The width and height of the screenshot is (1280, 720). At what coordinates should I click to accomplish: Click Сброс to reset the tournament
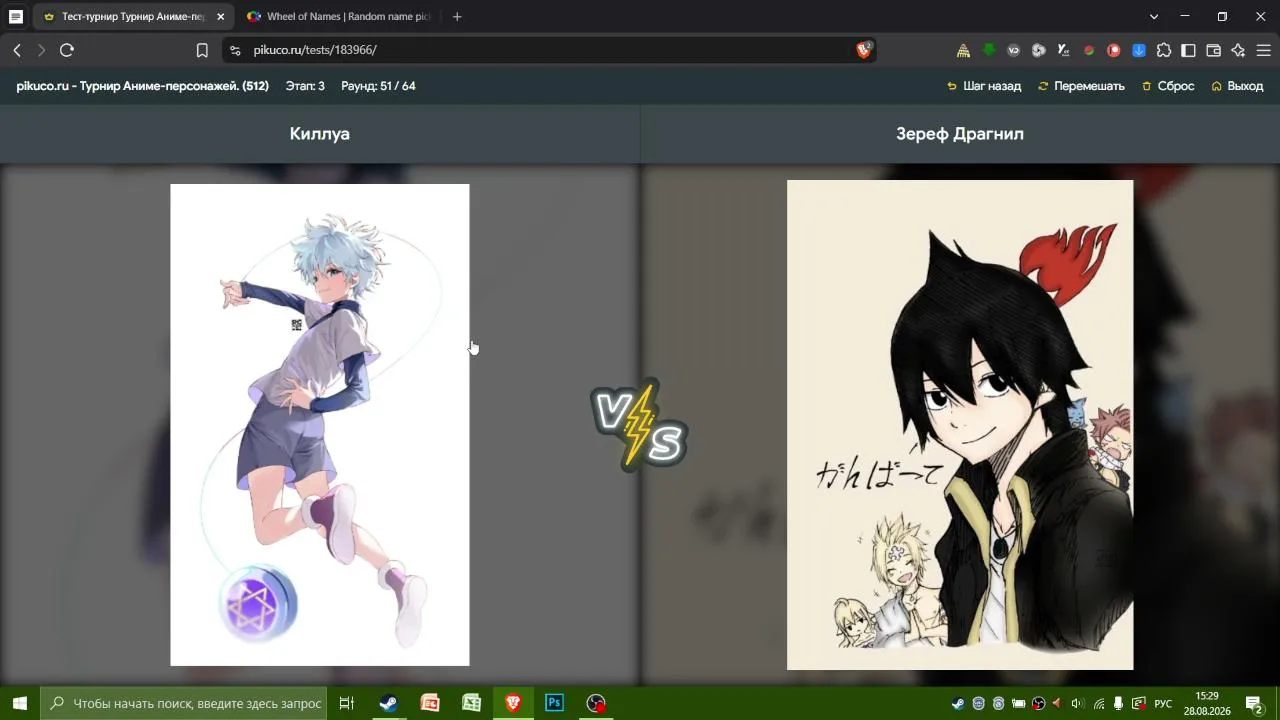[x=1168, y=86]
